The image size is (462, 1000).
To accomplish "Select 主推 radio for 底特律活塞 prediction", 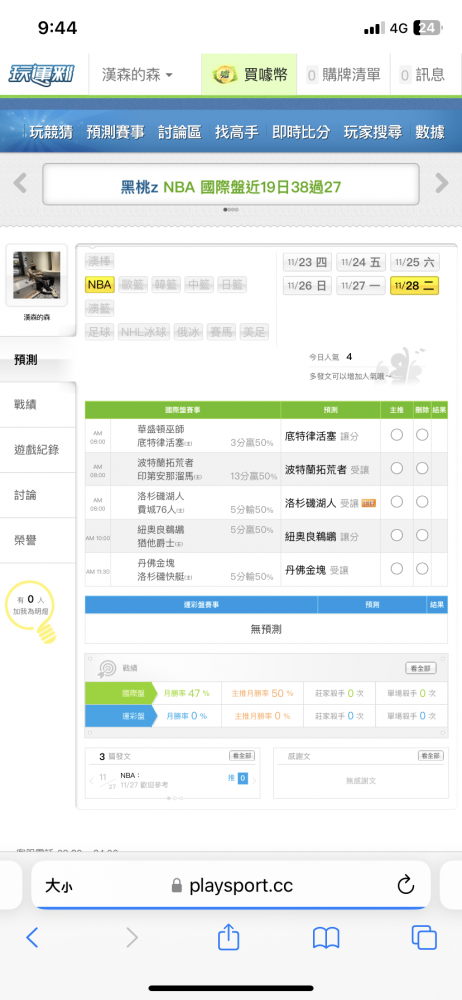I will (397, 435).
